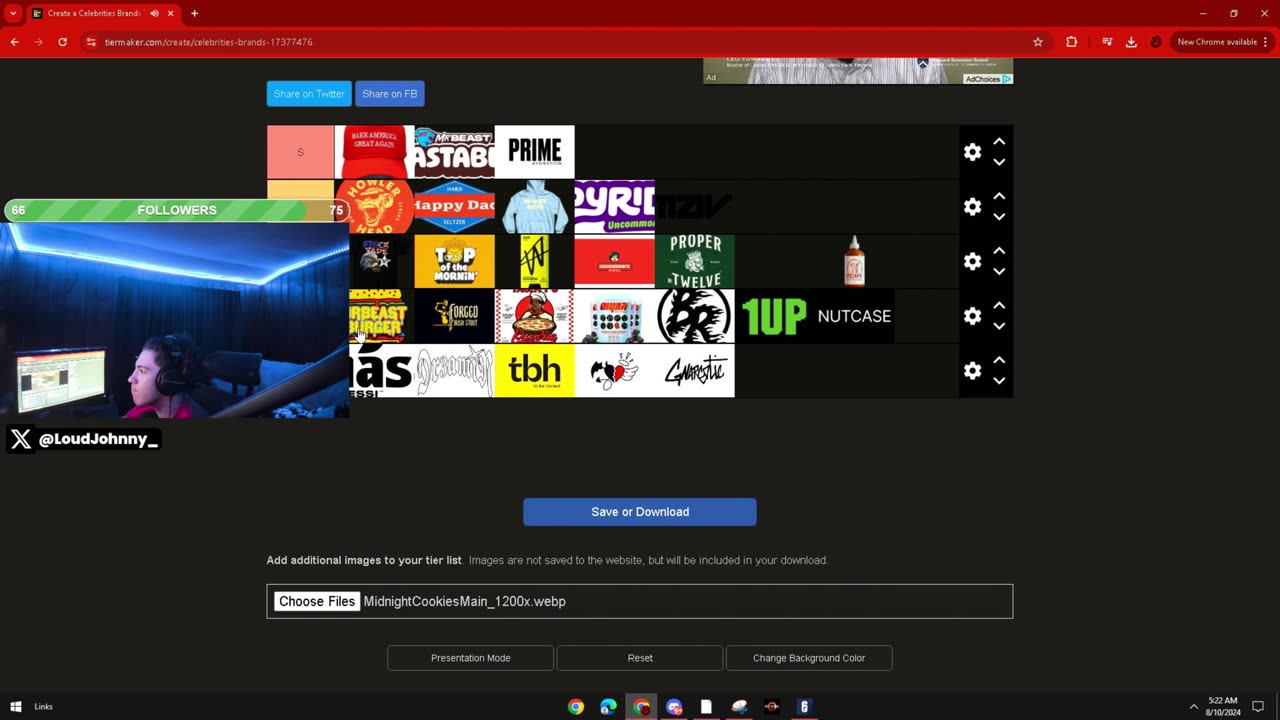The width and height of the screenshot is (1280, 720).
Task: Open Windows Start menu
Action: coord(15,707)
